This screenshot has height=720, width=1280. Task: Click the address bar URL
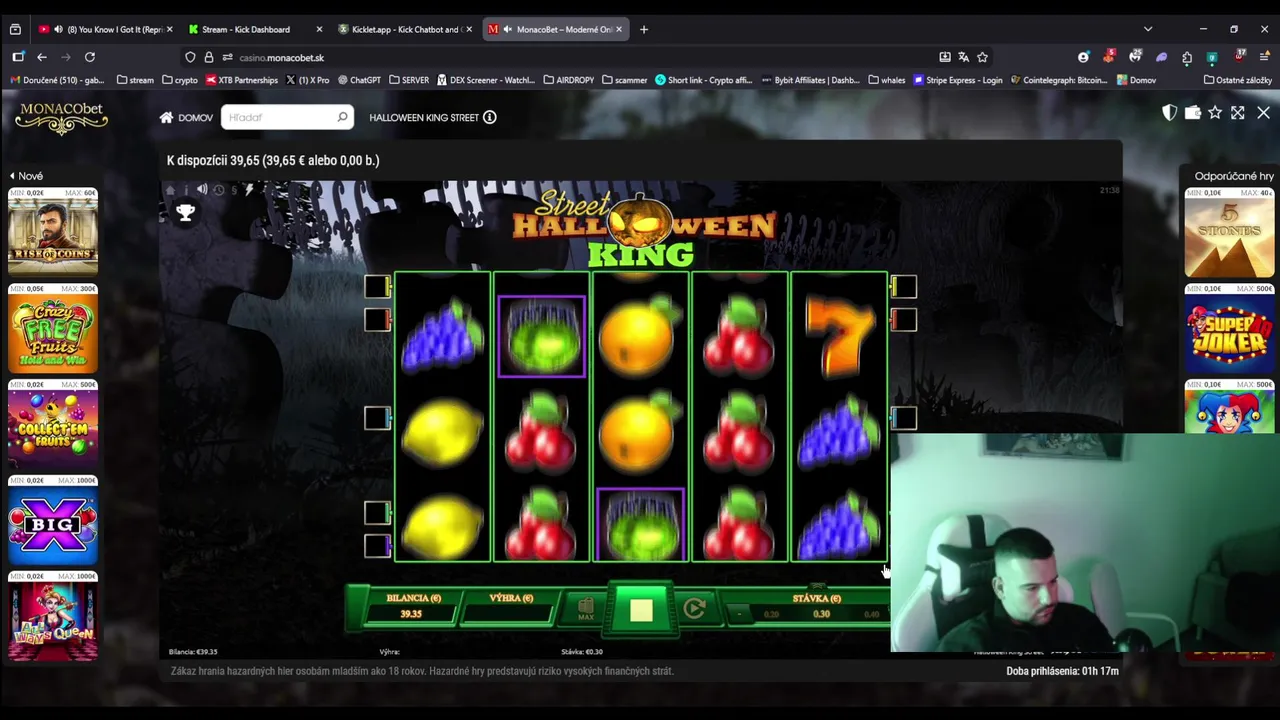click(x=281, y=58)
